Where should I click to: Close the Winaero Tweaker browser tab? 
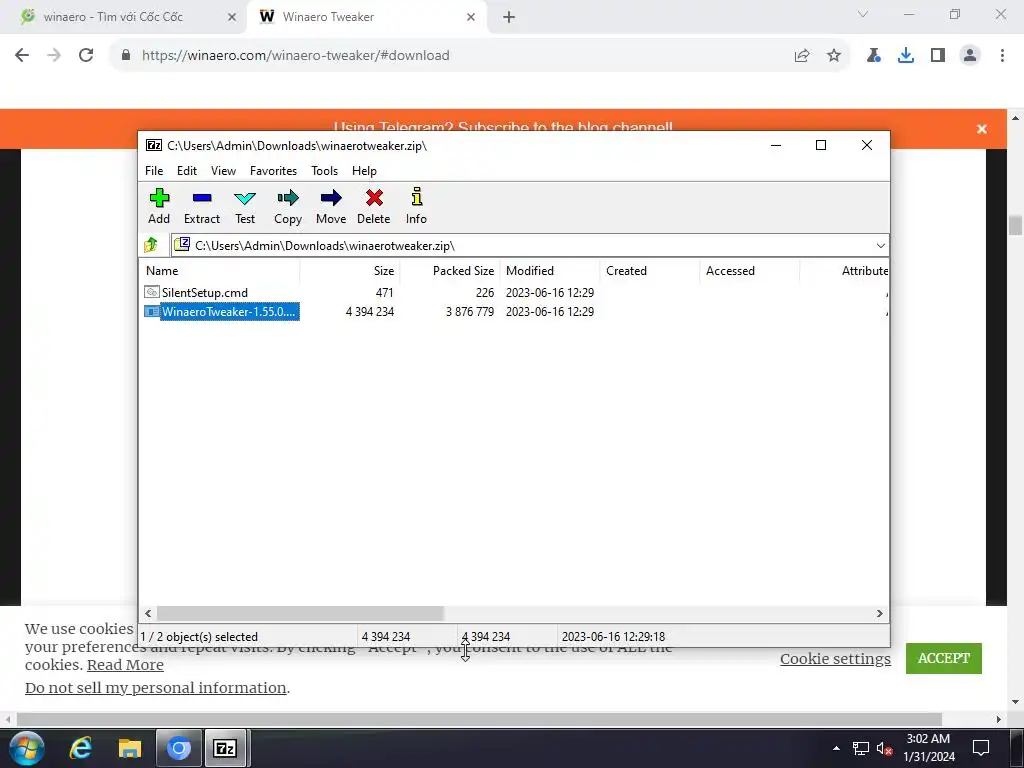471,18
